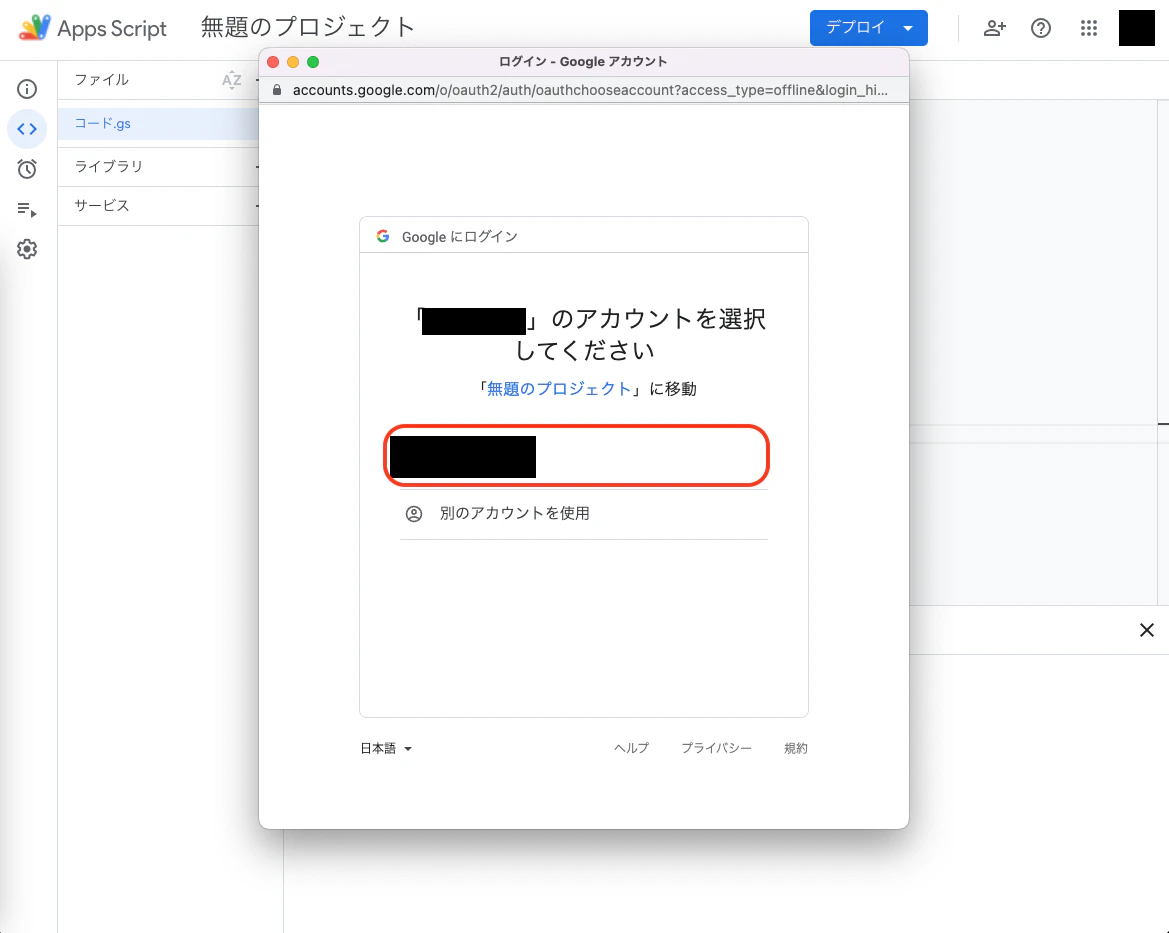Open the Google apps launcher grid
Viewport: 1169px width, 933px height.
coord(1089,28)
